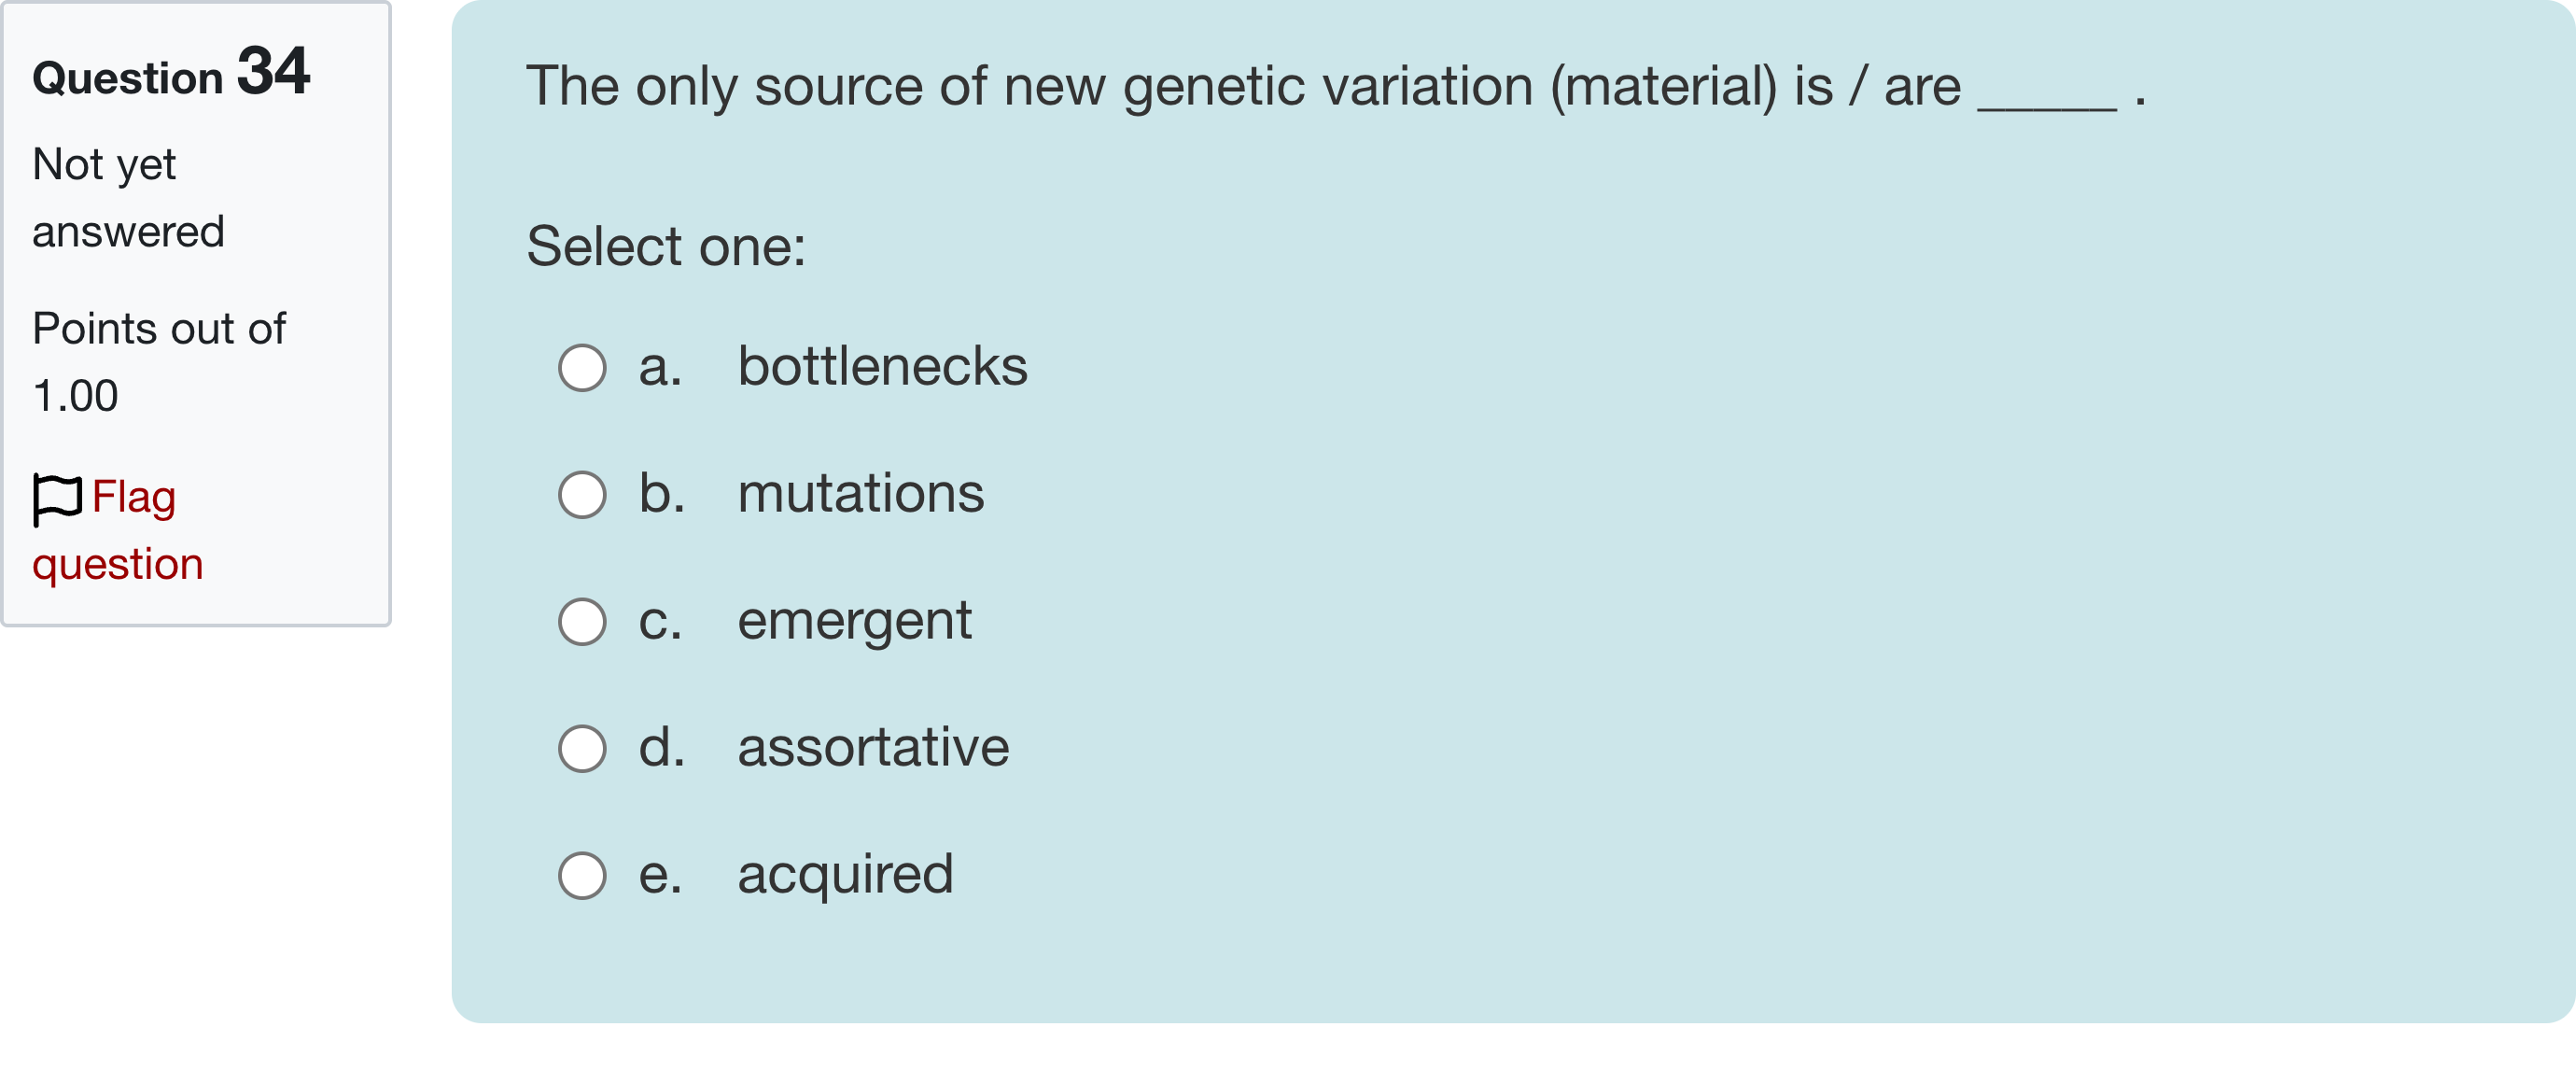Mark the radio button for option e
2576x1083 pixels.
point(582,876)
